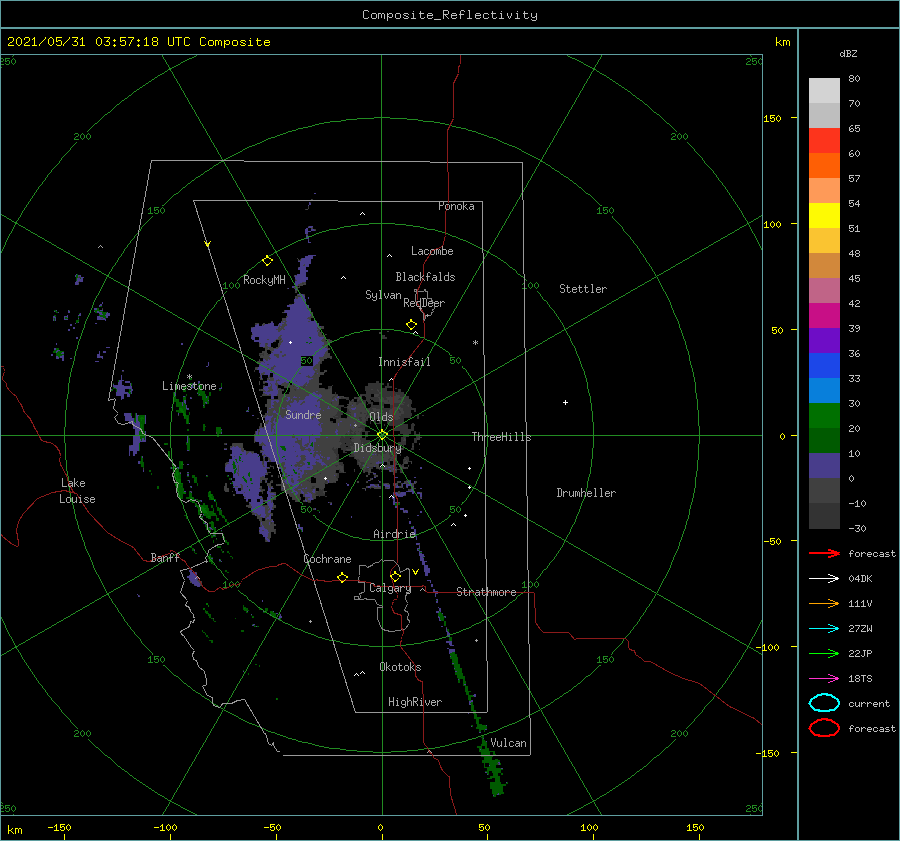Click the Cochrane town label

tap(327, 559)
